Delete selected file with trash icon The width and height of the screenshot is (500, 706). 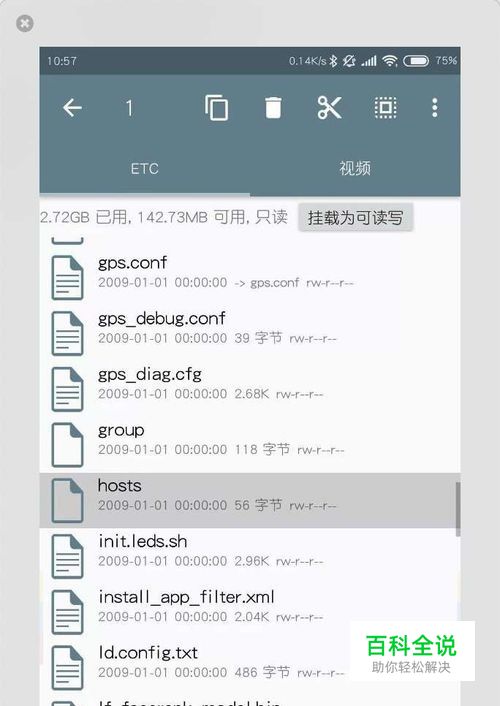273,108
